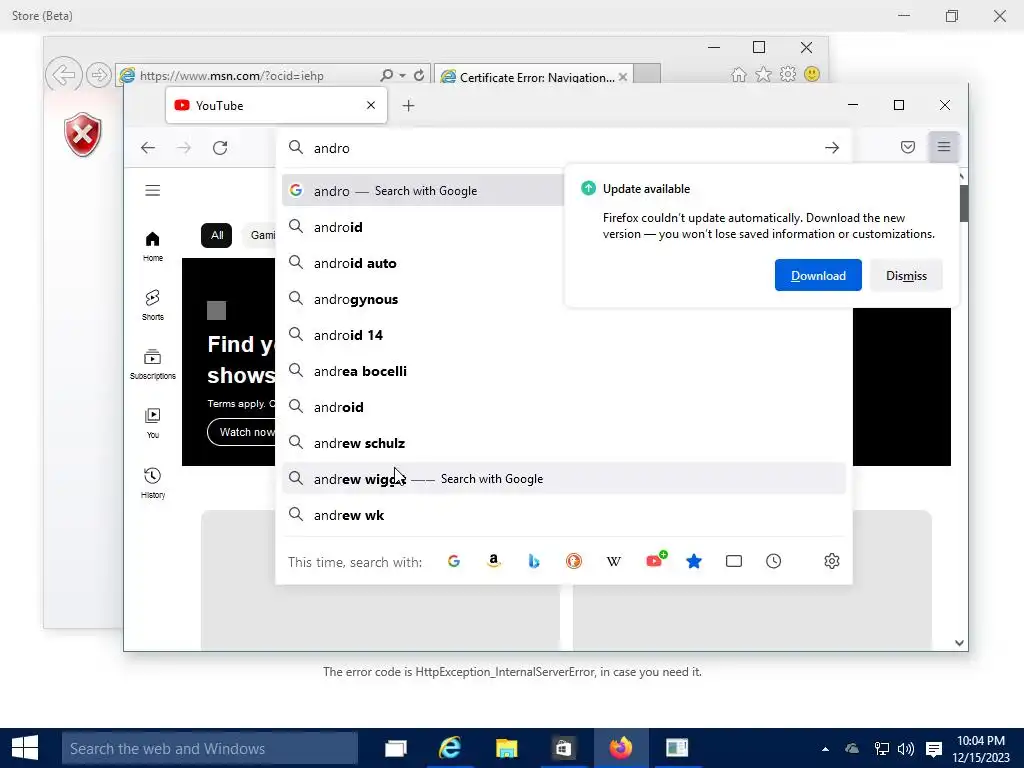Click the go arrow in URL bar

tap(831, 148)
